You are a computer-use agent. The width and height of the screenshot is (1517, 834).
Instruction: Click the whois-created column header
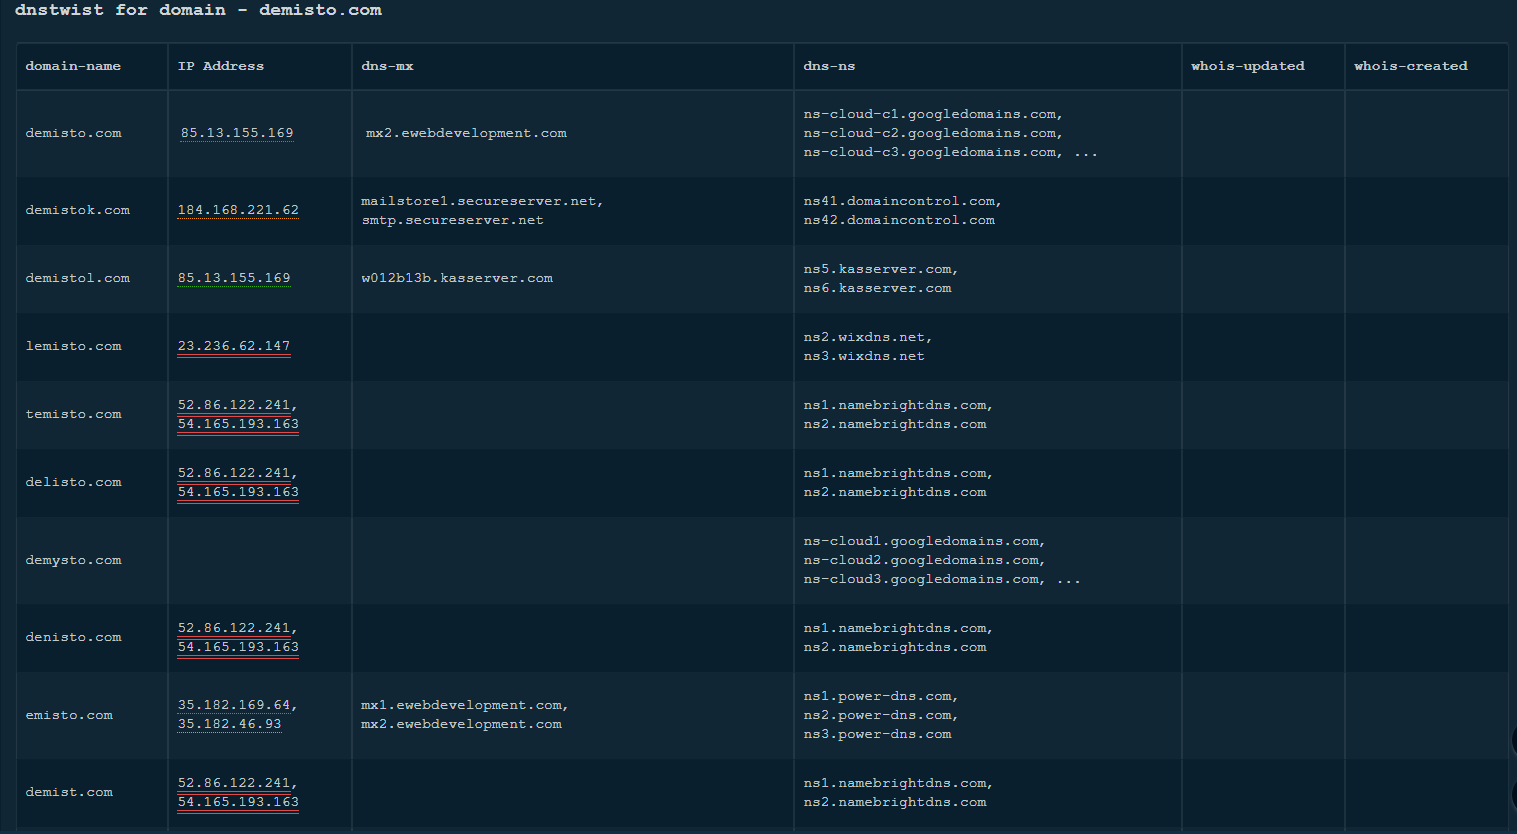pyautogui.click(x=1410, y=66)
